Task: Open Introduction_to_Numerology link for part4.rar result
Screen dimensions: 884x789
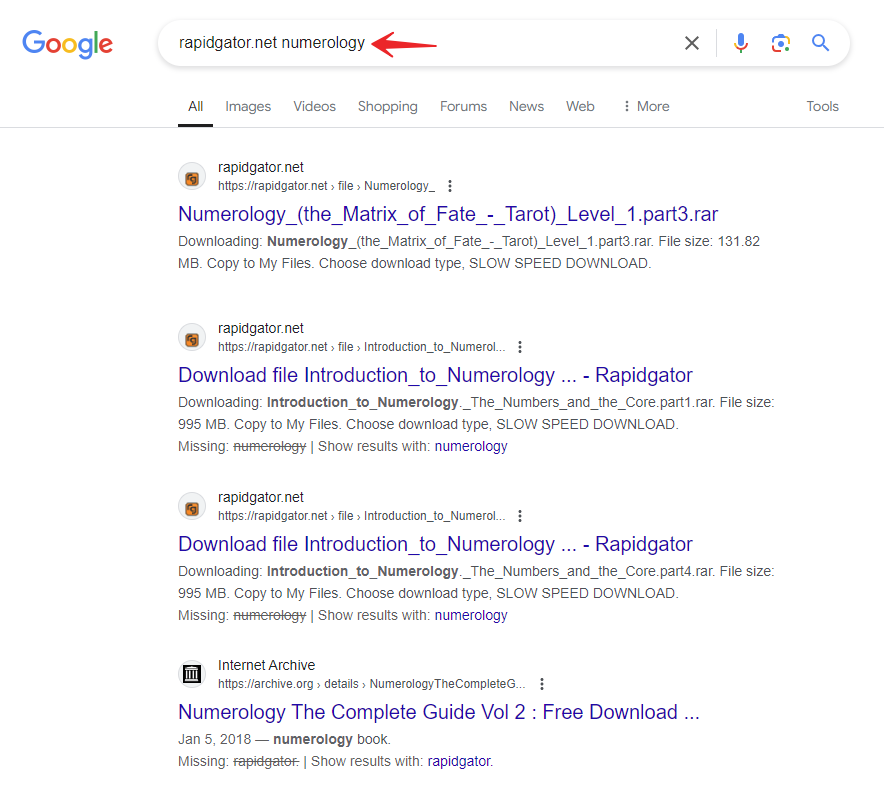Action: pos(435,544)
